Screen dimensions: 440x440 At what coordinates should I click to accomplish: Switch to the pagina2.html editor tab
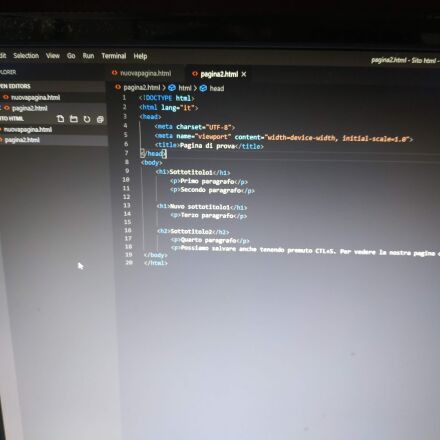click(x=219, y=74)
